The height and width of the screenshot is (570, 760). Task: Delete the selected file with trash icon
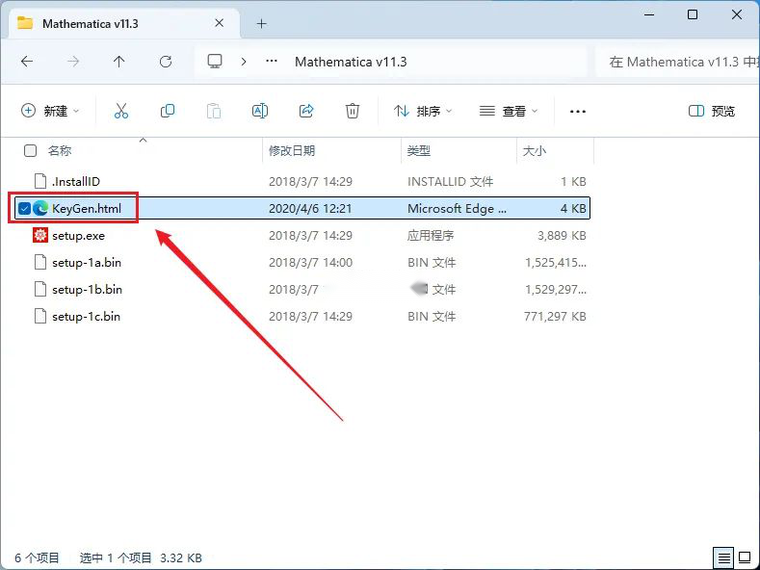pyautogui.click(x=352, y=111)
